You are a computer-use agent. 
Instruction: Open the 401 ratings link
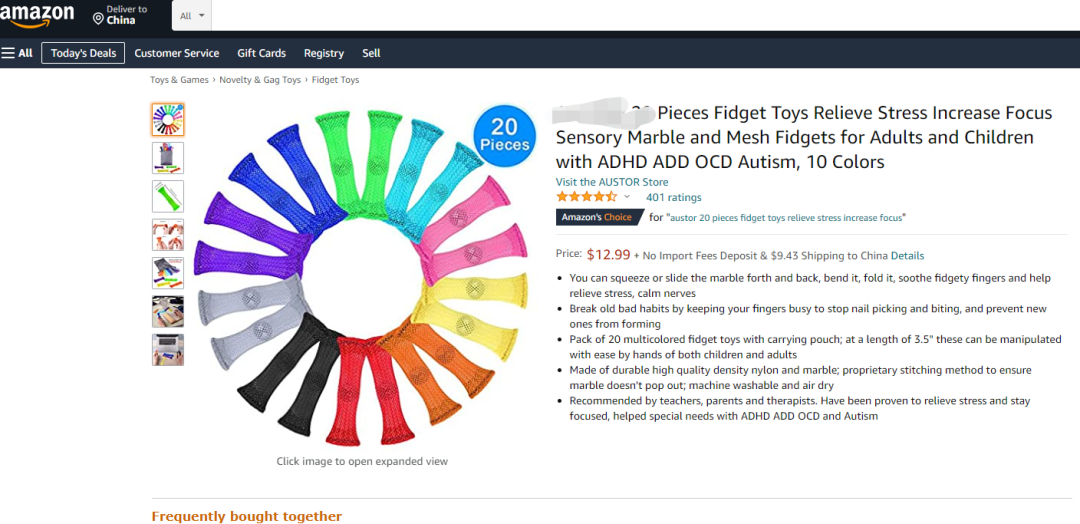tap(674, 198)
